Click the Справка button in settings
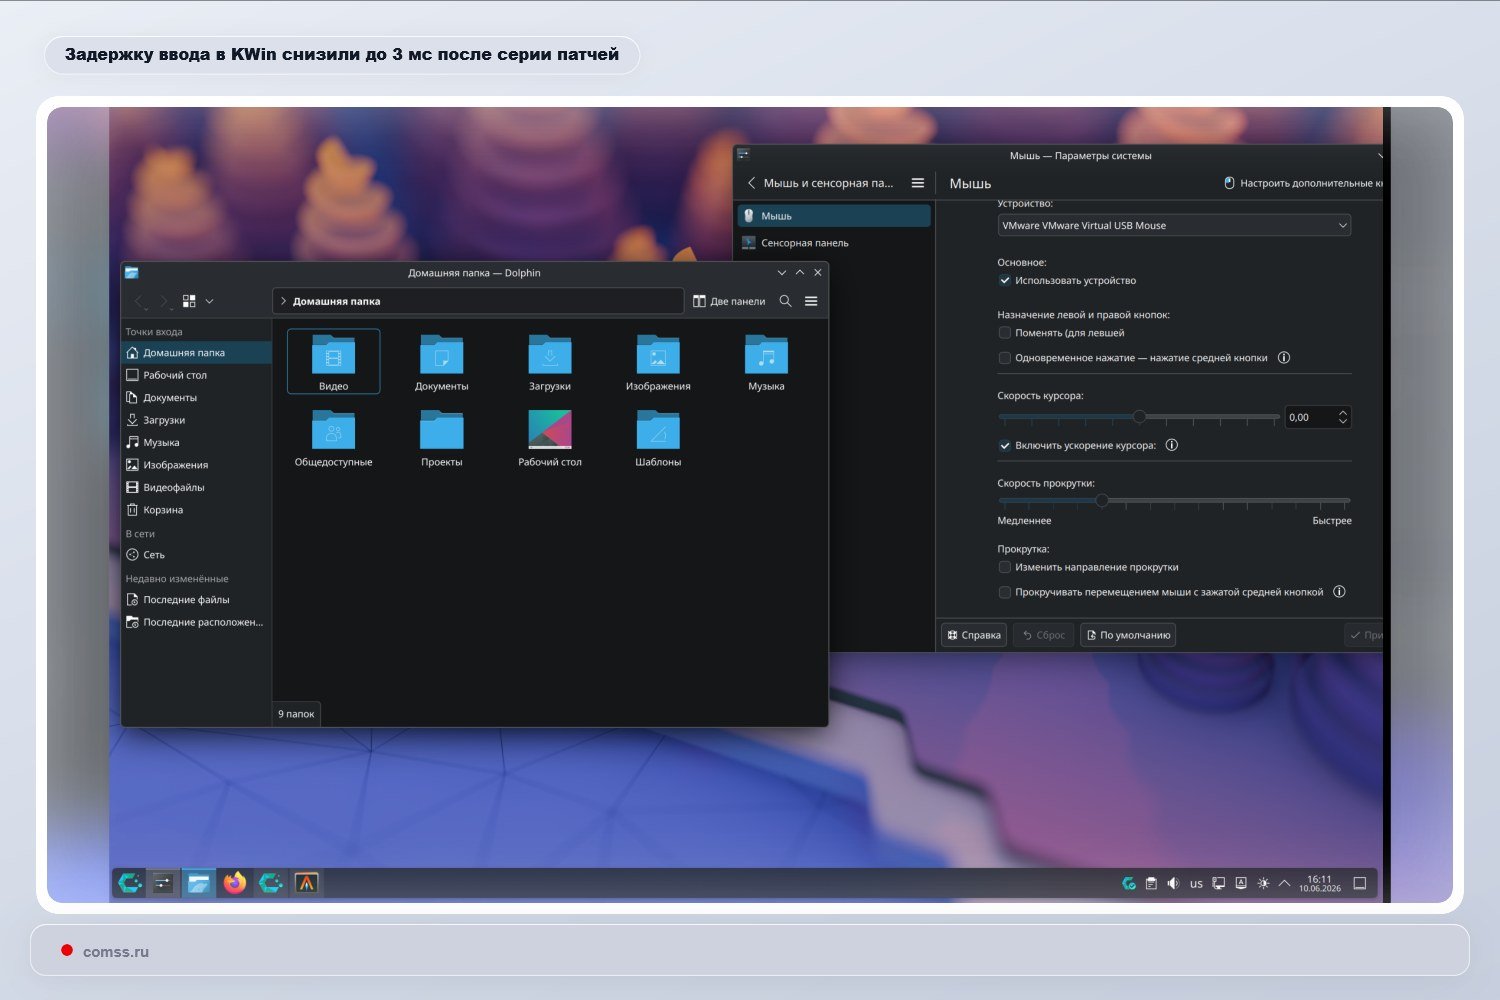Viewport: 1500px width, 1000px height. [974, 635]
